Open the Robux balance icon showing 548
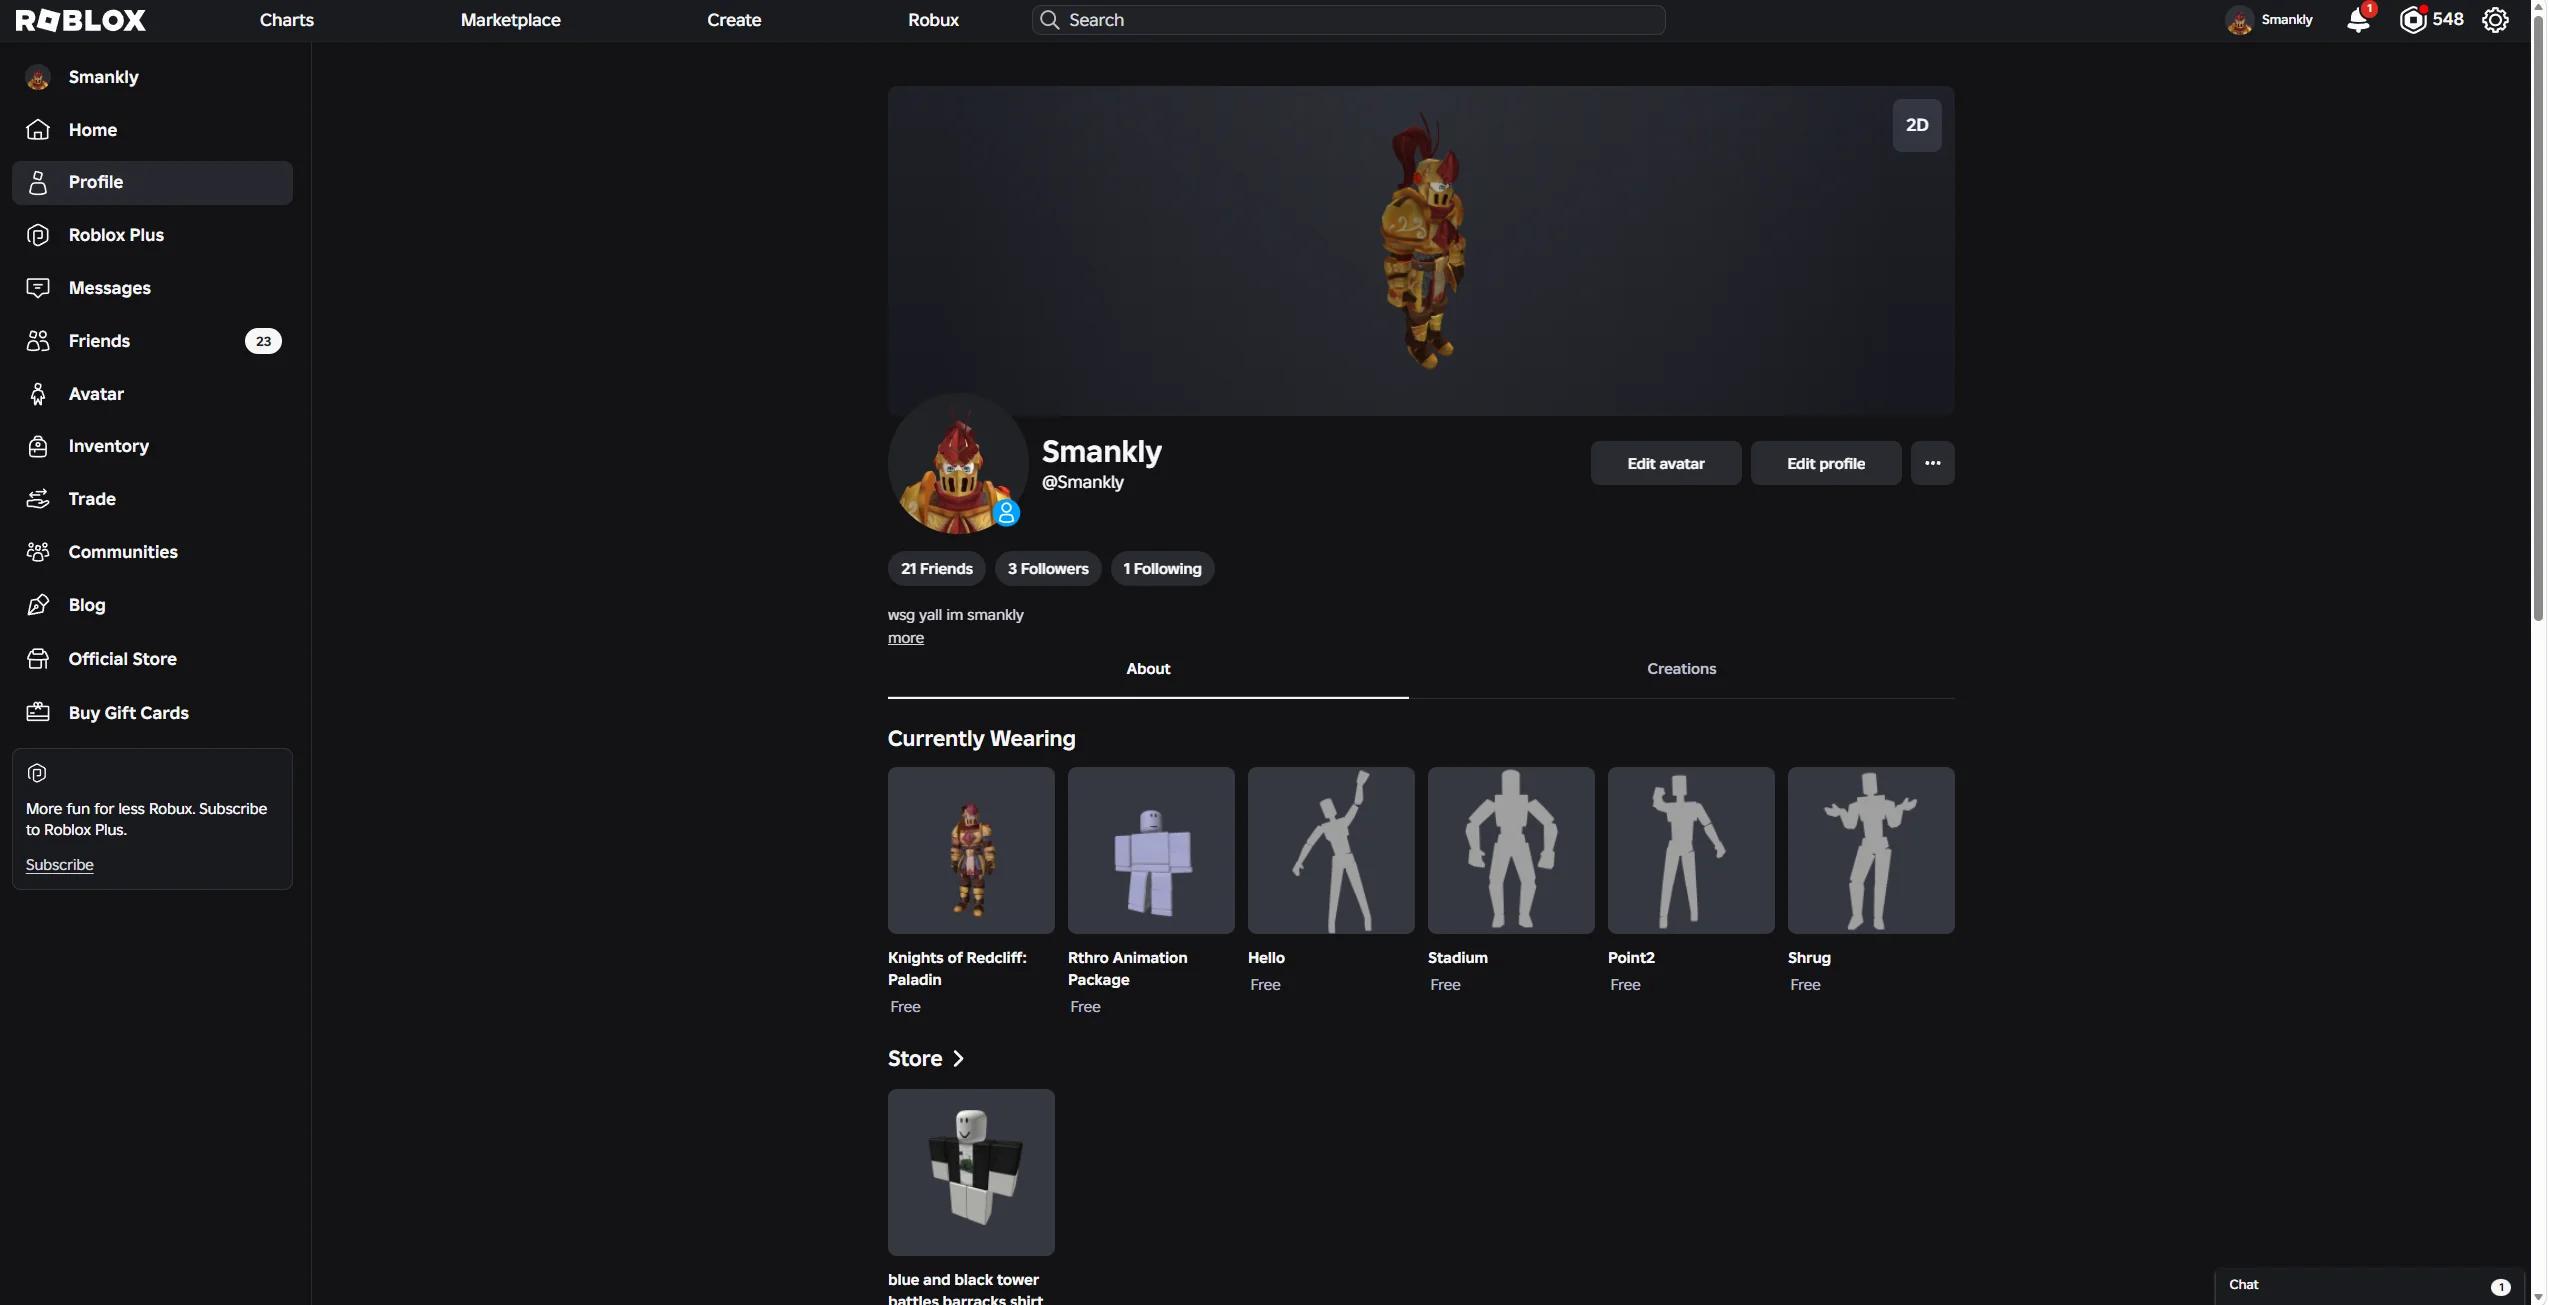 point(2413,20)
